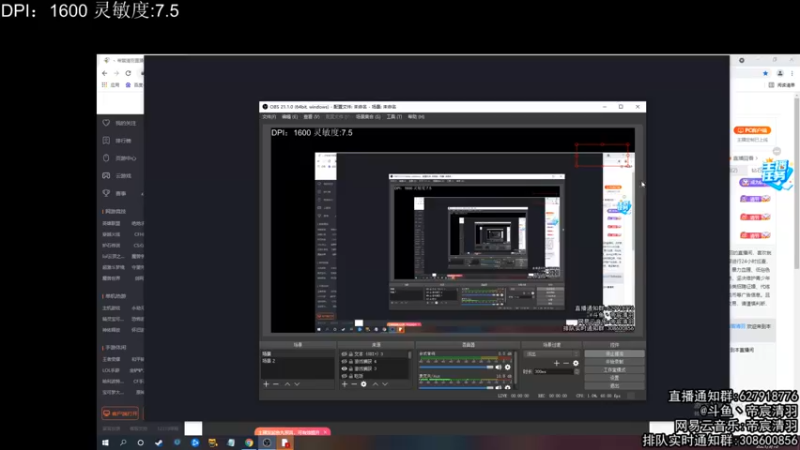Add a transition with scene transitions plus icon

[557, 363]
